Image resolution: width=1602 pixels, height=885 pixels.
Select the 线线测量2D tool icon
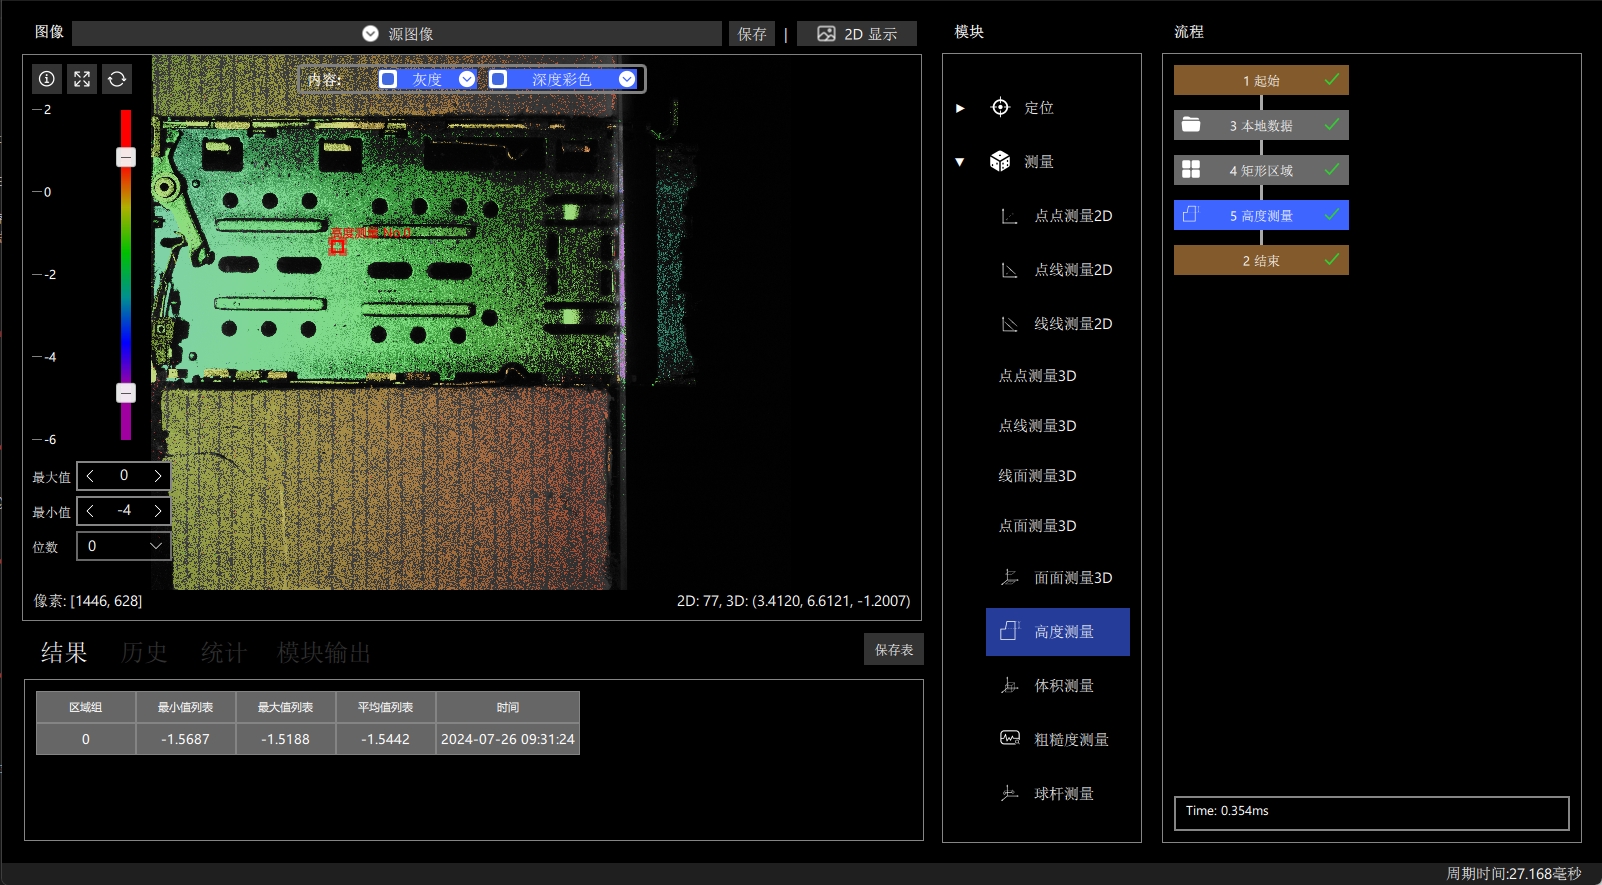tap(1010, 324)
